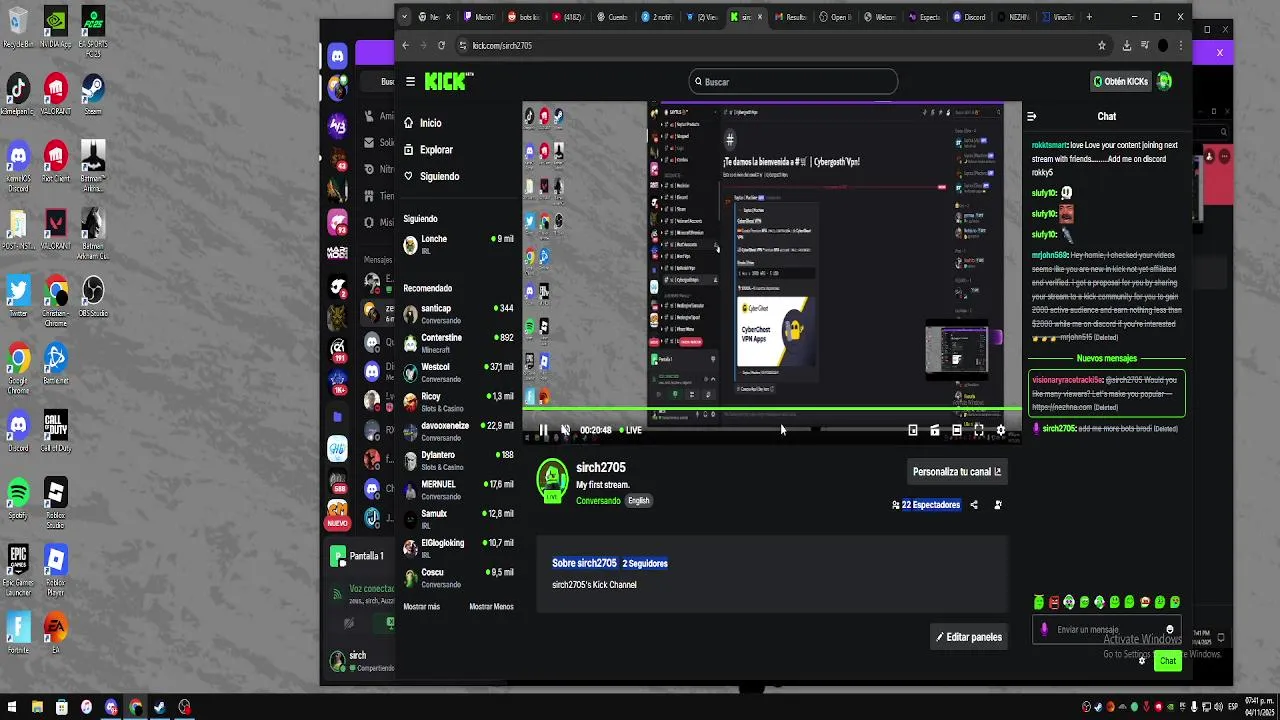Open Dylantero recommended channel
Screen dimensions: 1280x720
459,460
